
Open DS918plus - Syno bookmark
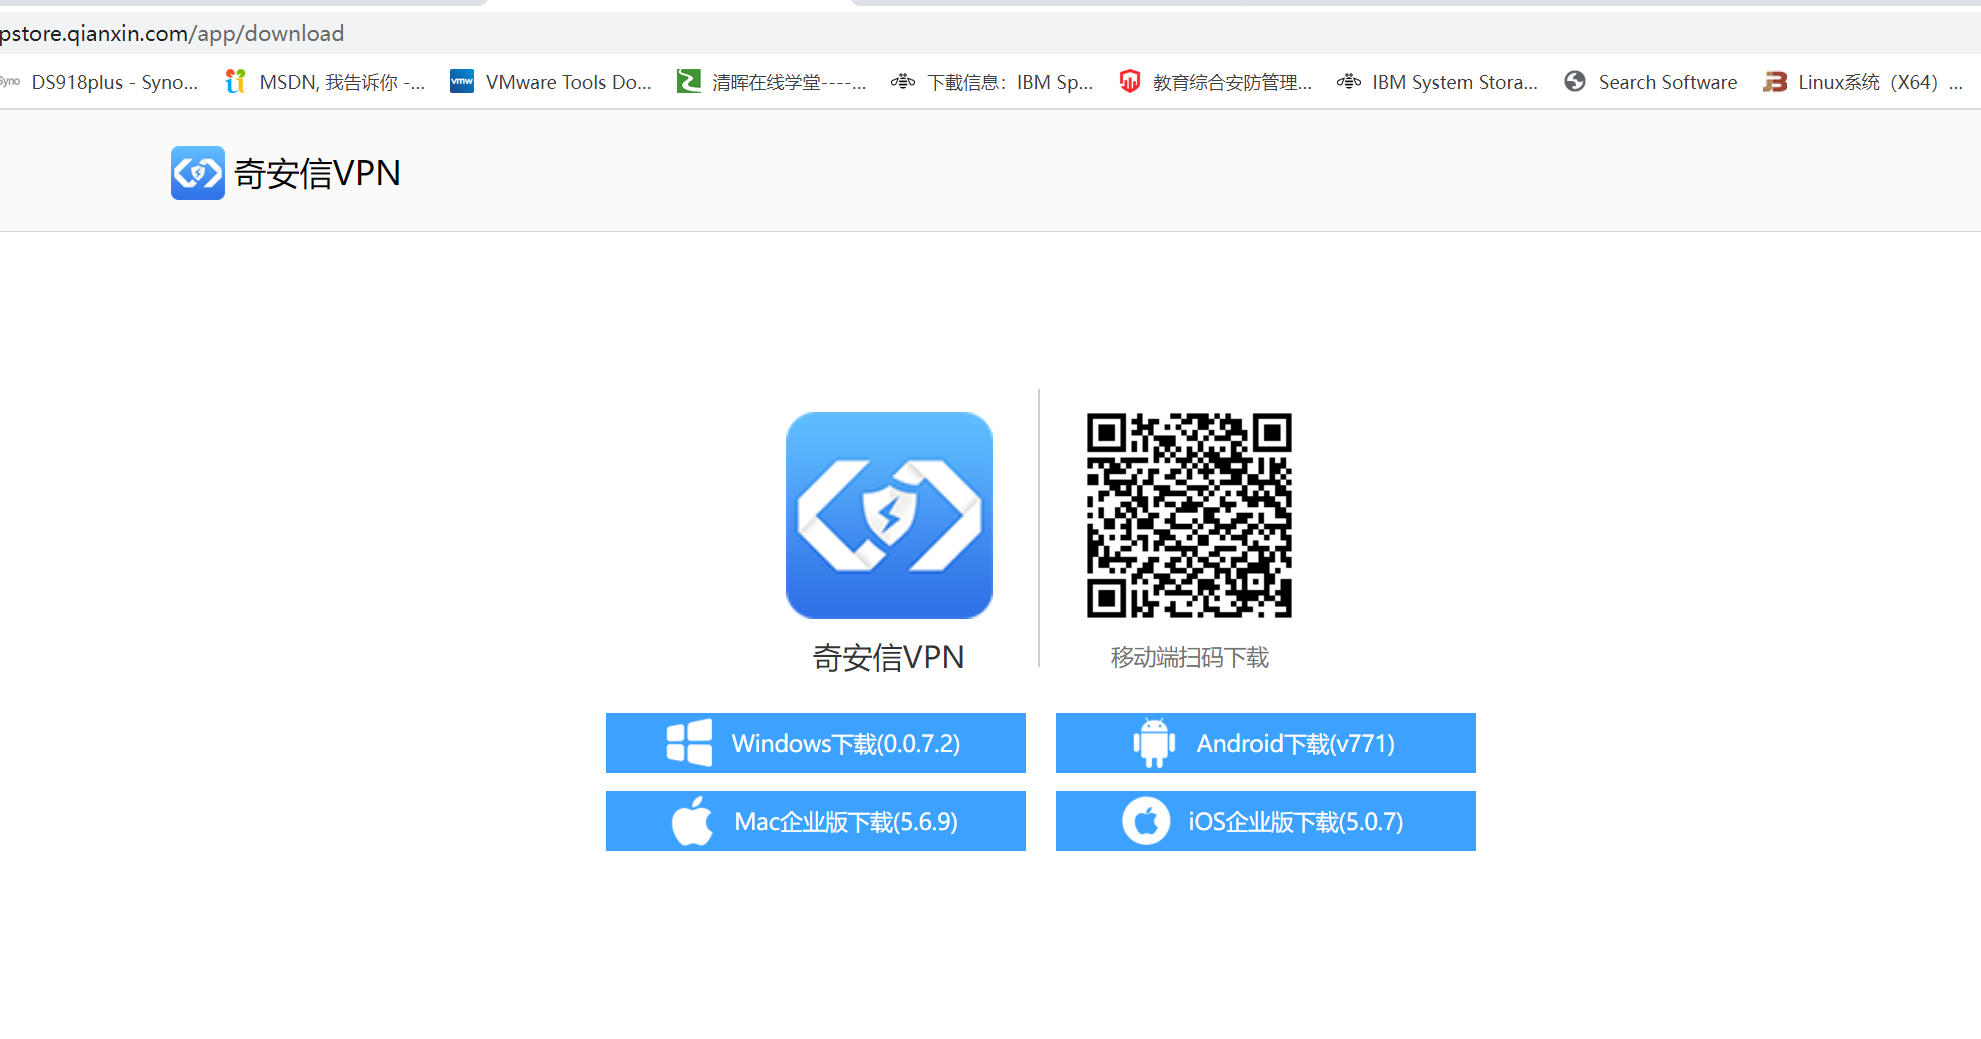pos(101,82)
